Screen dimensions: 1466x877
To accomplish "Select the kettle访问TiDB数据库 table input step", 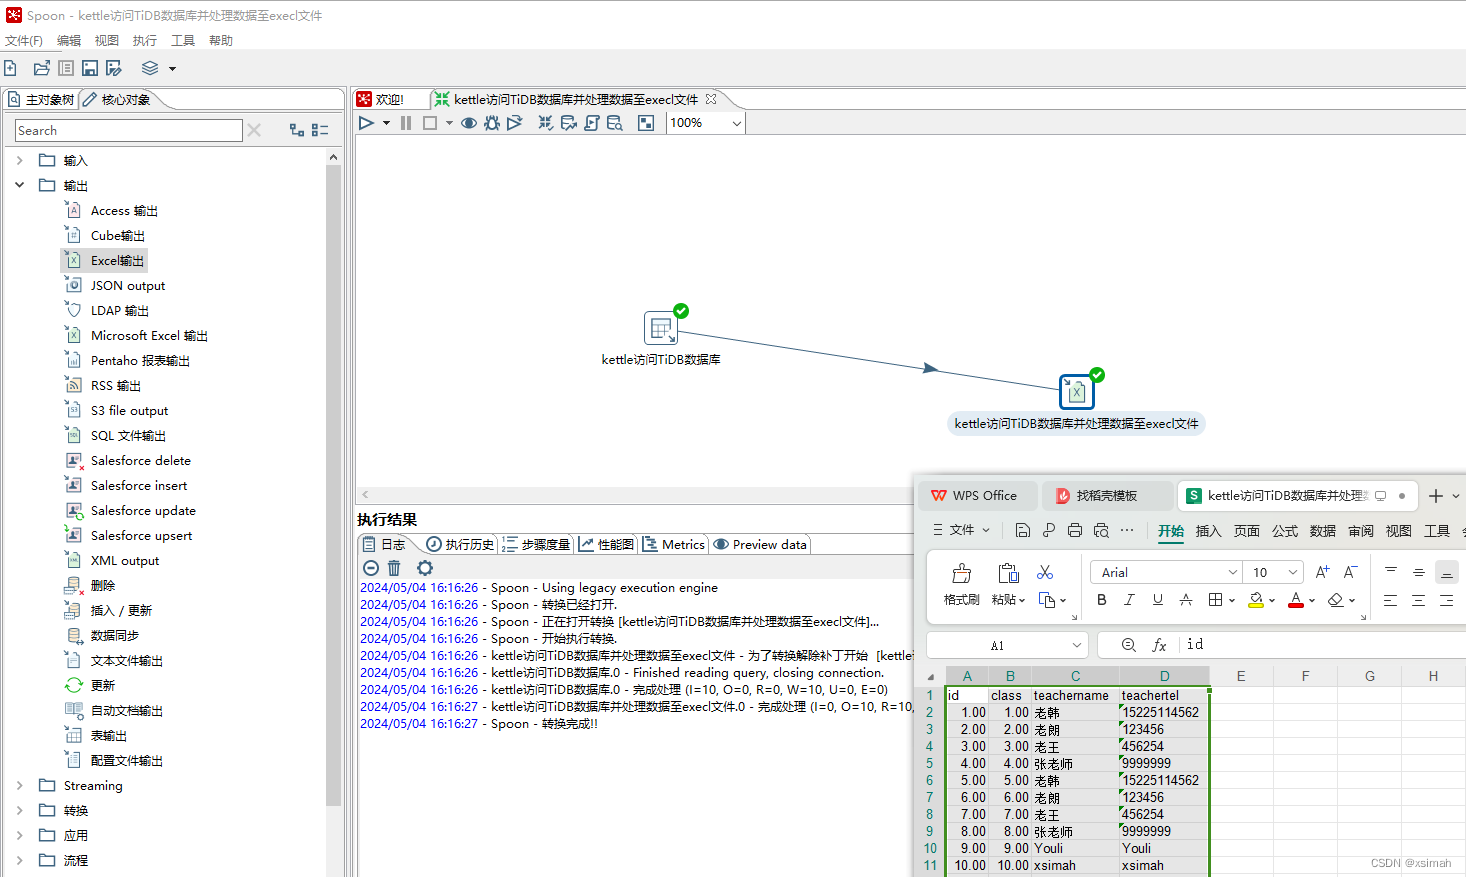I will [x=661, y=327].
